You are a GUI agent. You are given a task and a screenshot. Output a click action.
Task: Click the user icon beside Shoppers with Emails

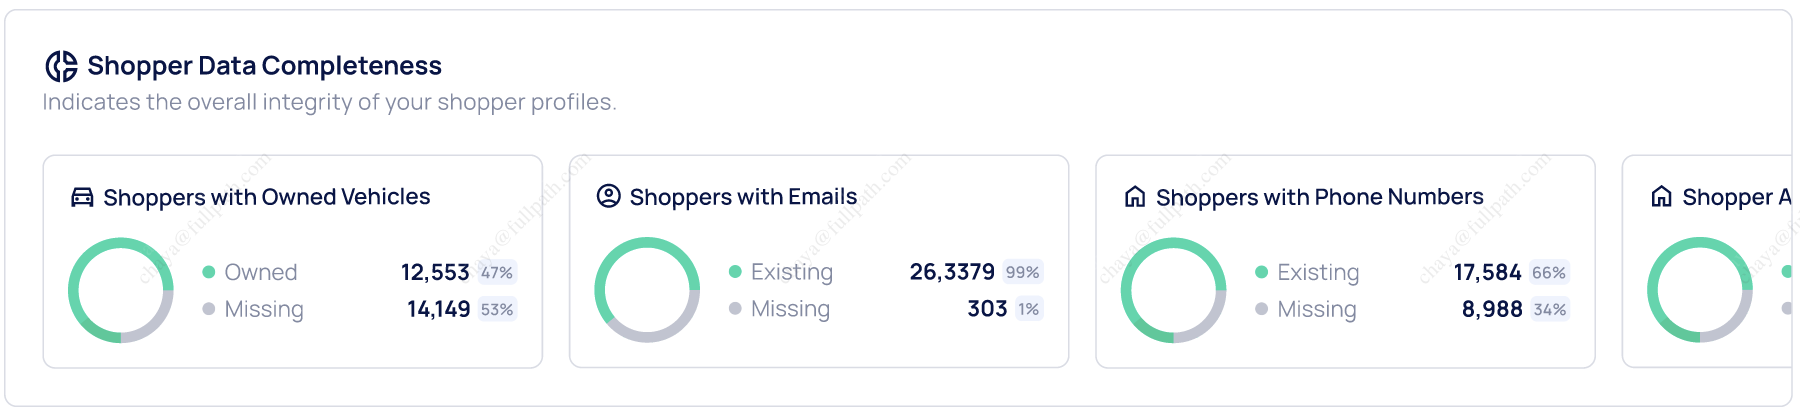coord(608,196)
